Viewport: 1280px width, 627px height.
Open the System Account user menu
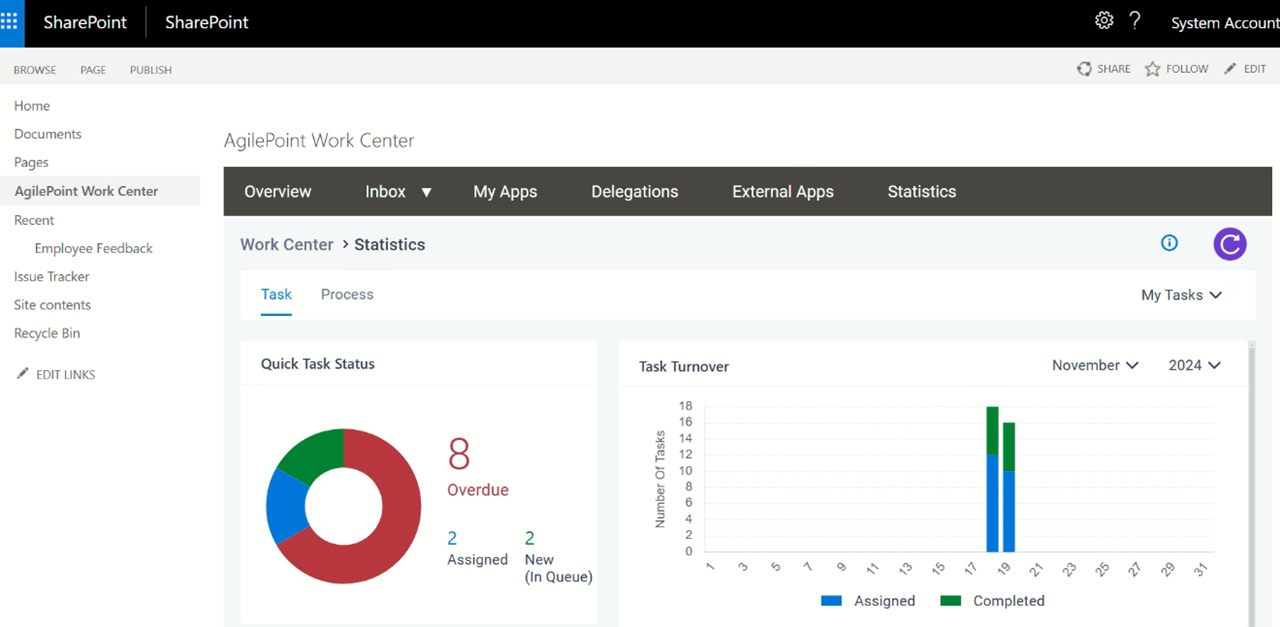[1225, 23]
